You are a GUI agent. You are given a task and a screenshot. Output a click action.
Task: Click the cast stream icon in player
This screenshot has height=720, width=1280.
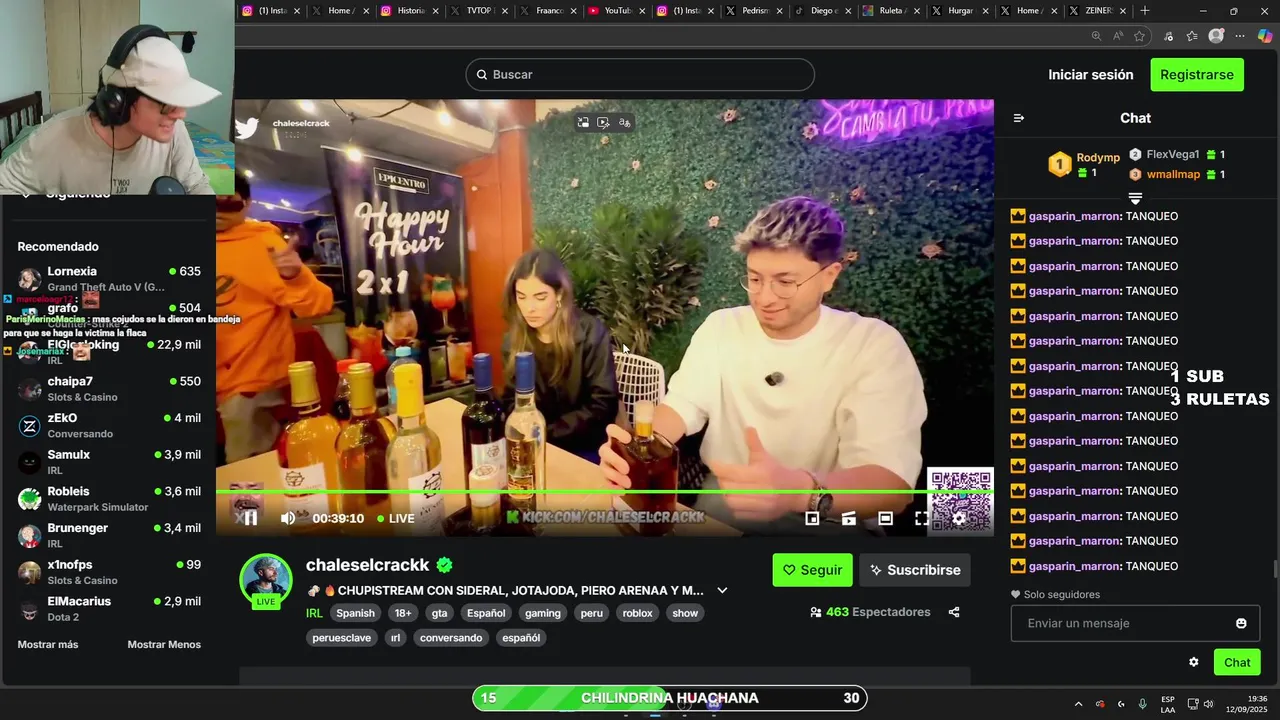(848, 518)
